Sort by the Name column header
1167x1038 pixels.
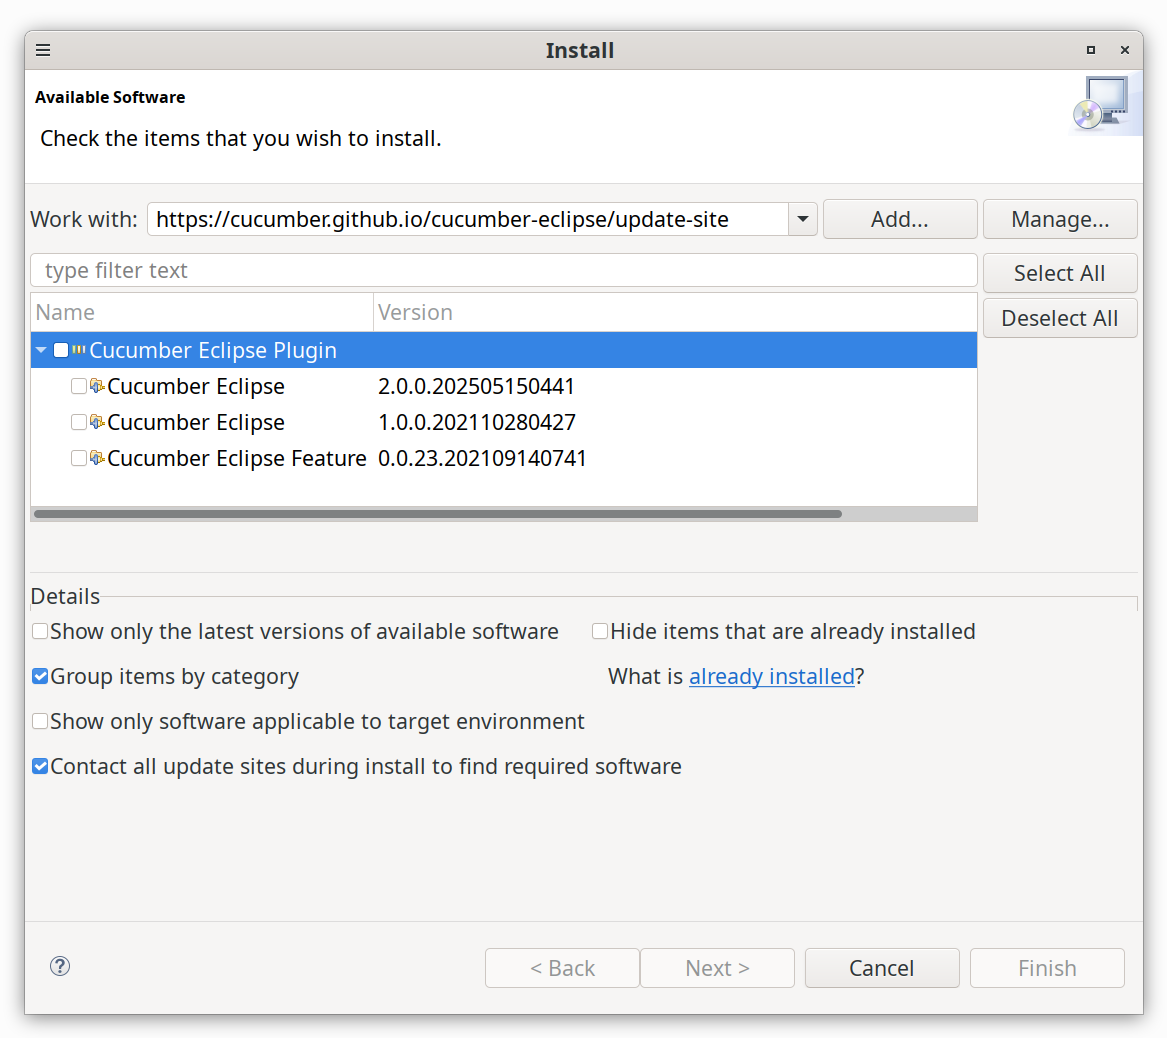202,312
